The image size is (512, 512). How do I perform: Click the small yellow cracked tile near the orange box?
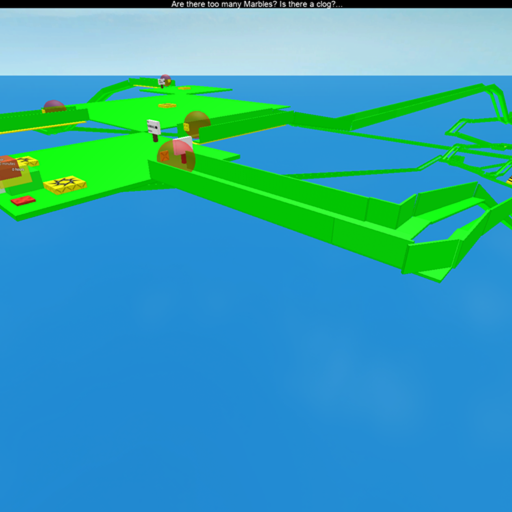[x=28, y=162]
